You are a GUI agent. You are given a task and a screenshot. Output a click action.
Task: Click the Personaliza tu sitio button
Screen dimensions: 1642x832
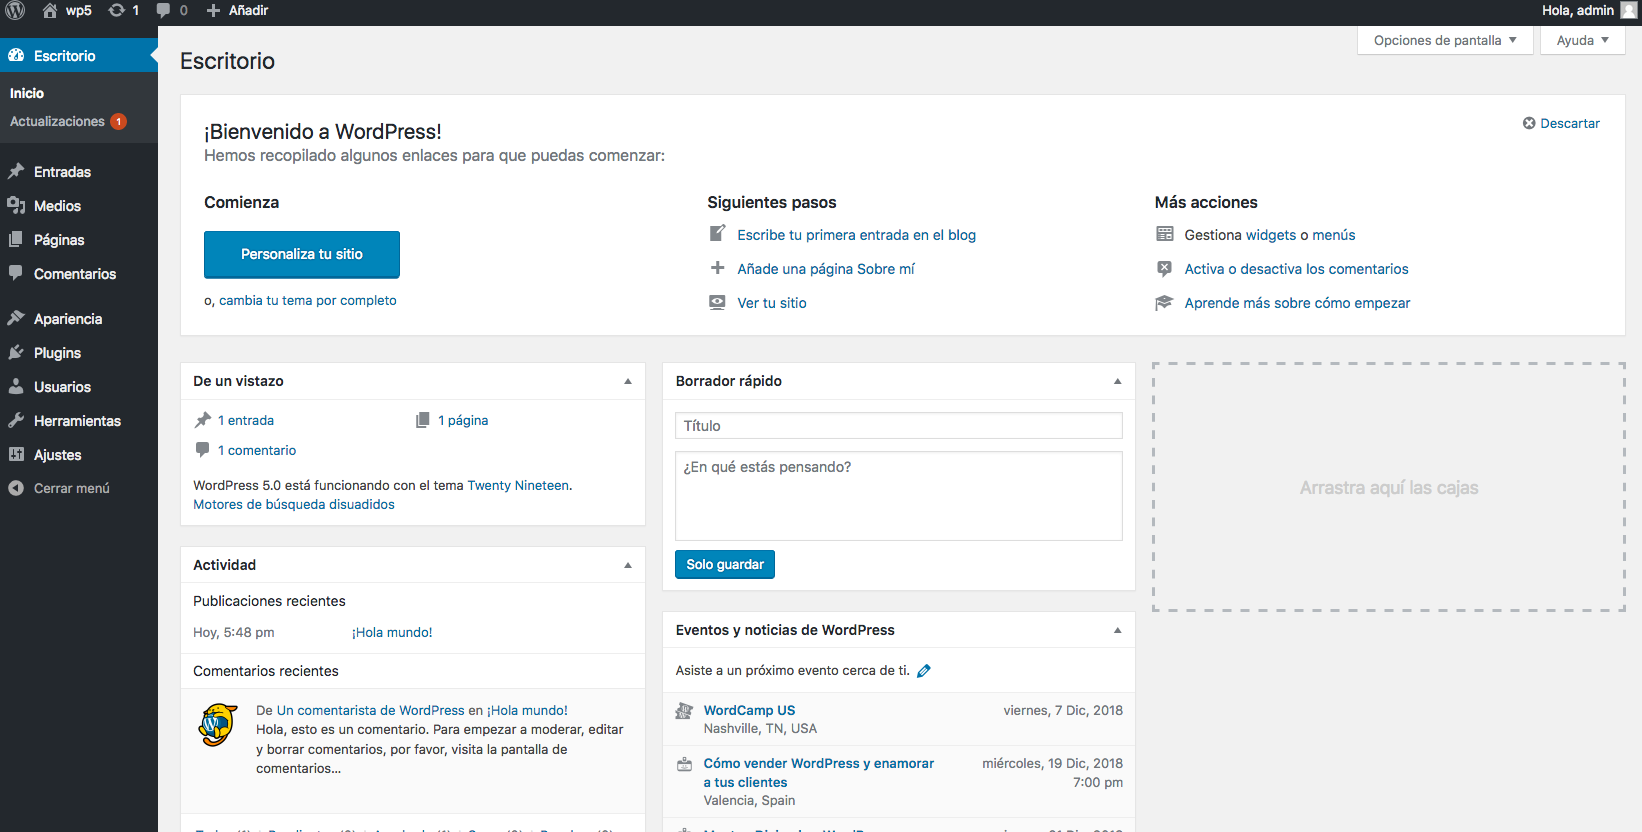pos(301,254)
